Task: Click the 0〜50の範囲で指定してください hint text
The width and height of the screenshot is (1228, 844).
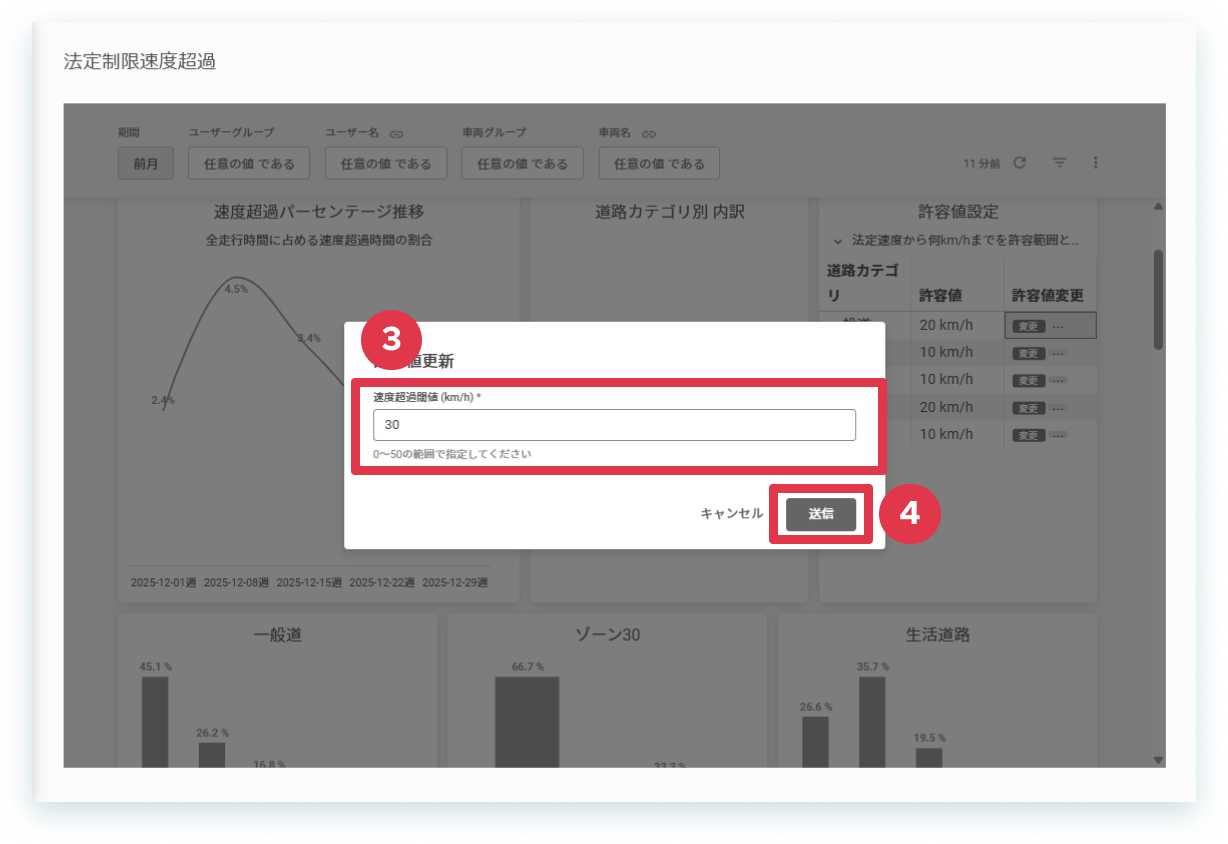Action: point(452,454)
